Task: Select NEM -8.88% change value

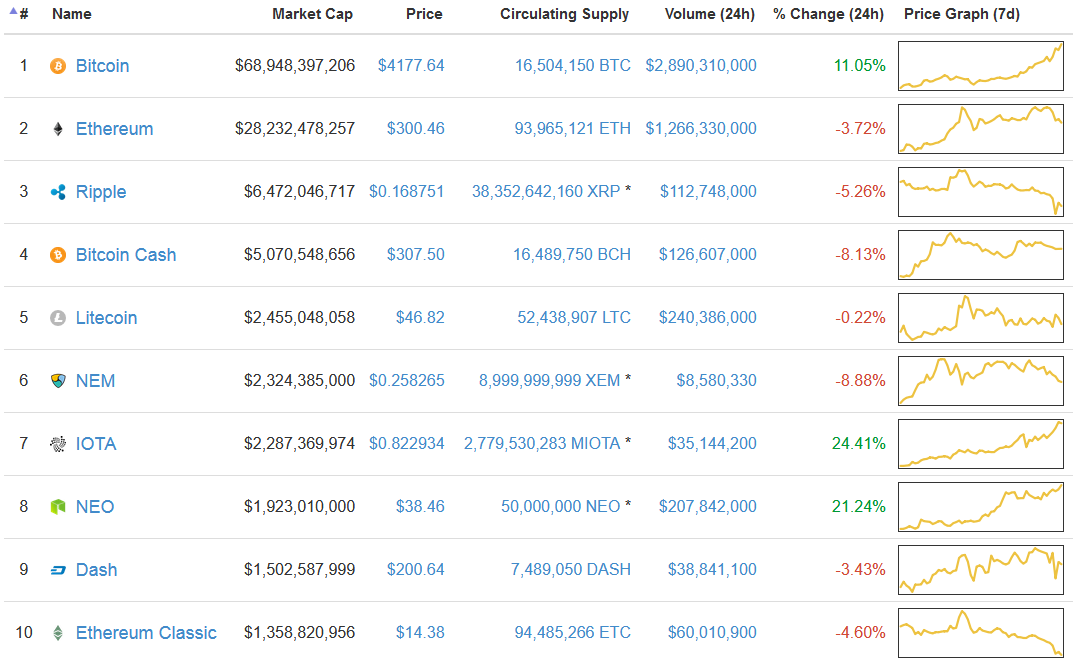Action: click(860, 381)
